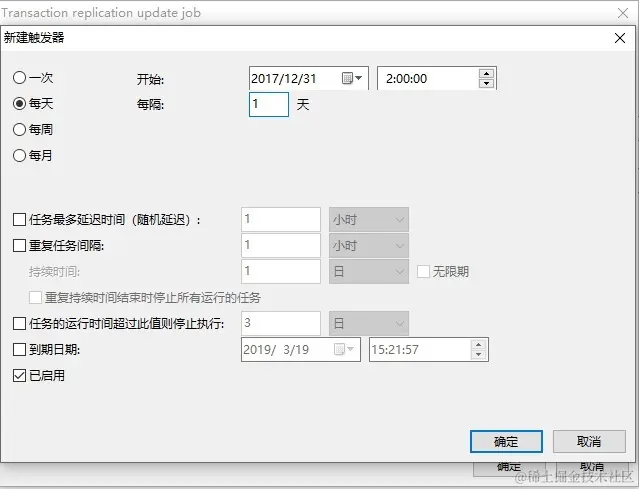Enable 任务的运行时间超过此值则停止执行 checkbox
This screenshot has width=639, height=489.
coord(20,324)
